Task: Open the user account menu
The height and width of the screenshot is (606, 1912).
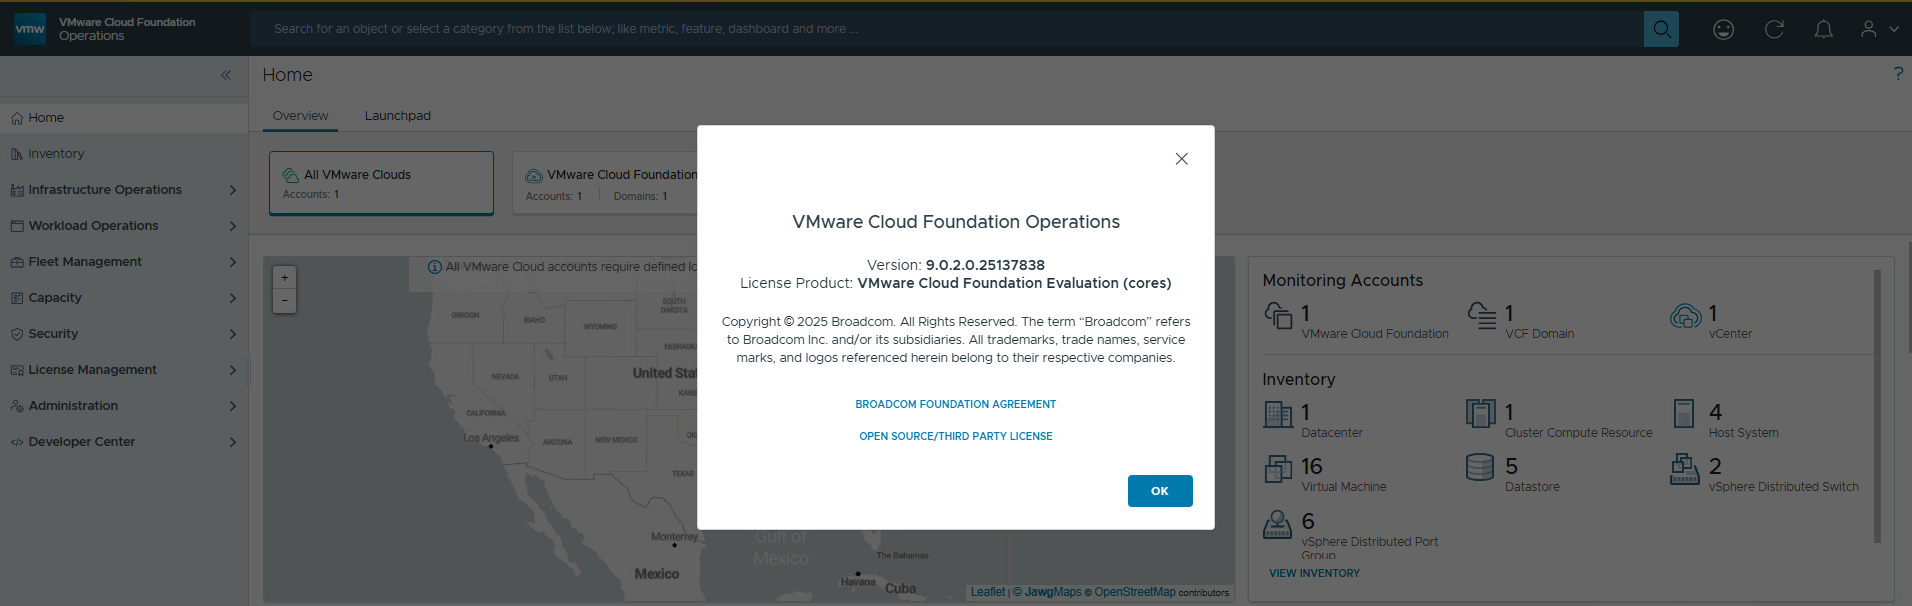Action: pyautogui.click(x=1878, y=29)
